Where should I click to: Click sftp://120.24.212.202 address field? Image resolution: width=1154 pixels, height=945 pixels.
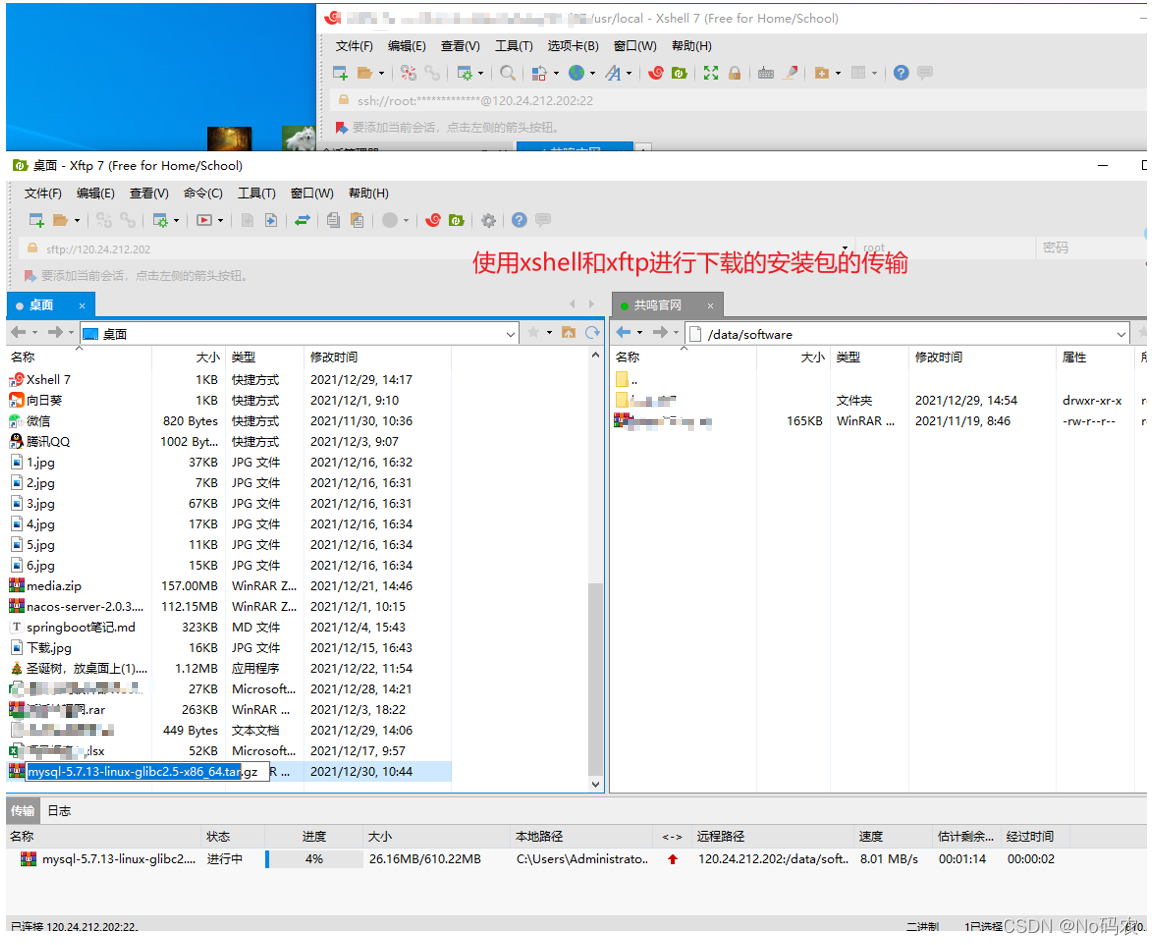pos(434,249)
